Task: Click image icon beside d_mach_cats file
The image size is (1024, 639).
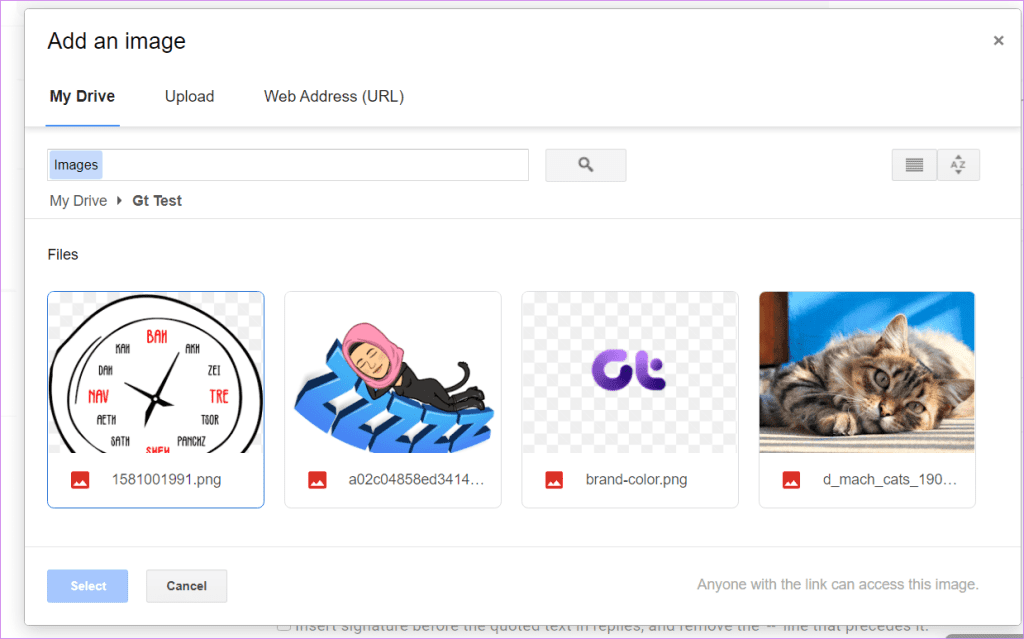Action: tap(791, 480)
